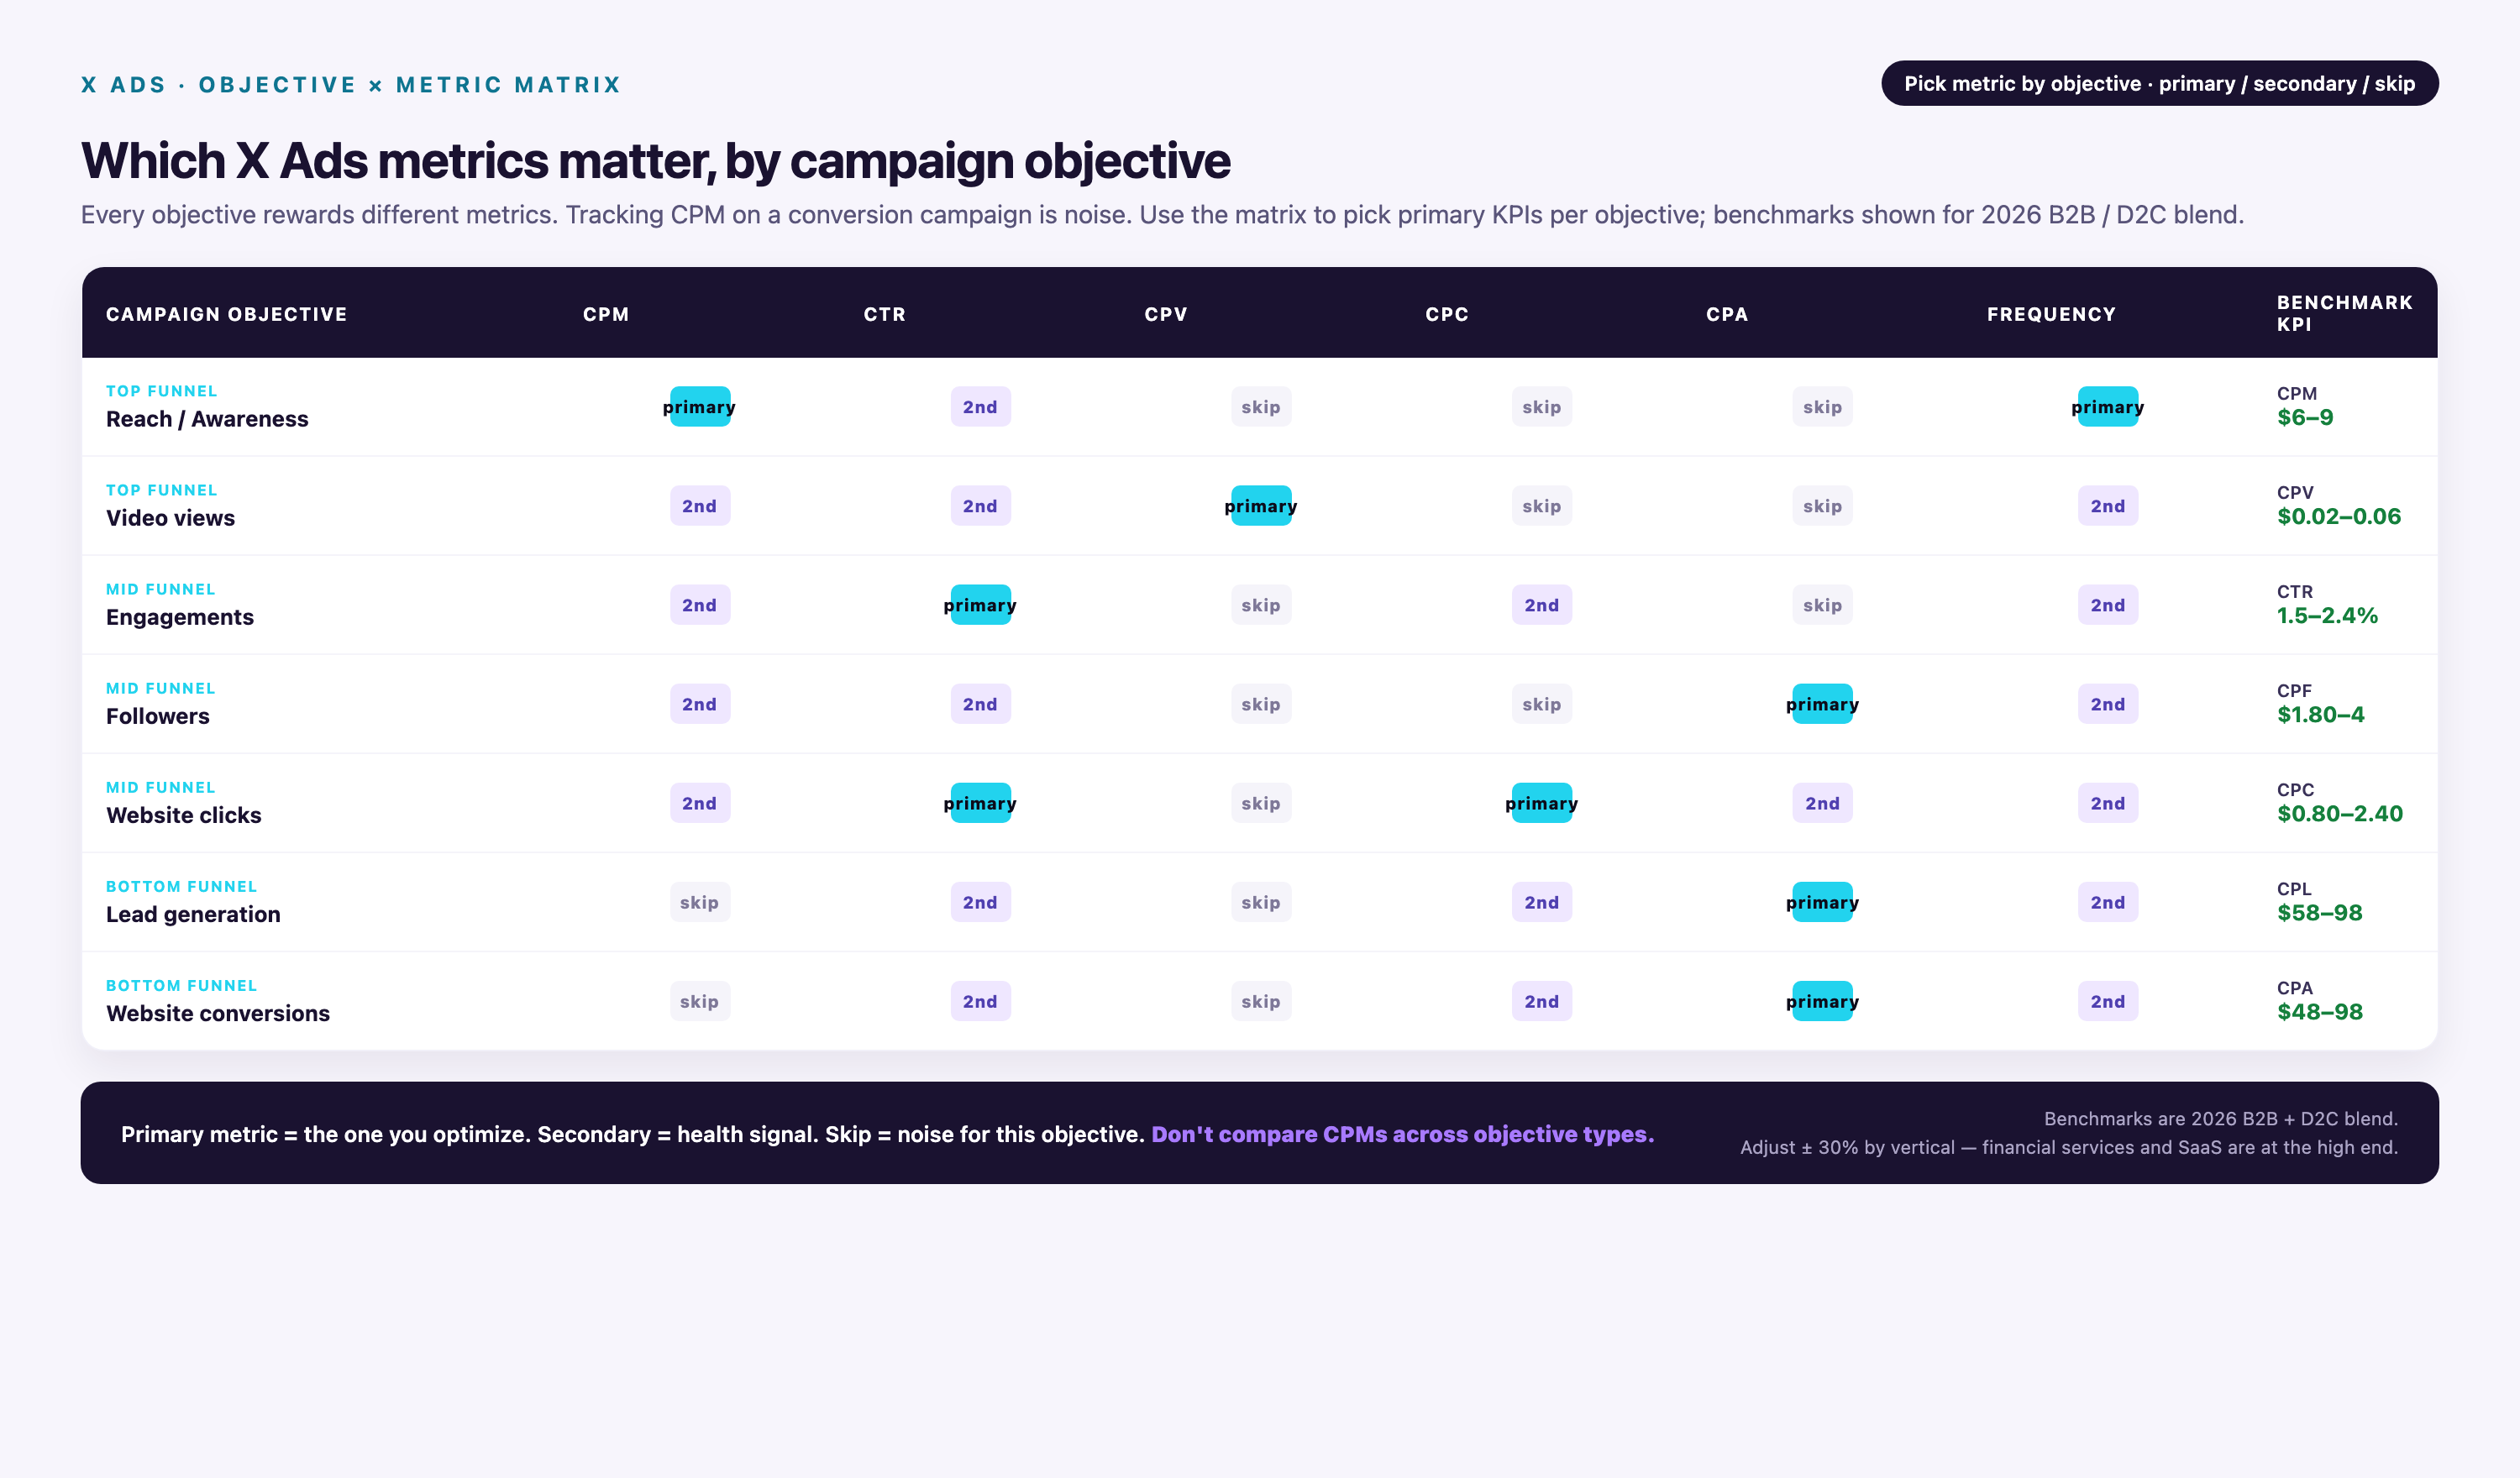Select the Video views row label
The height and width of the screenshot is (1478, 2520).
(170, 518)
